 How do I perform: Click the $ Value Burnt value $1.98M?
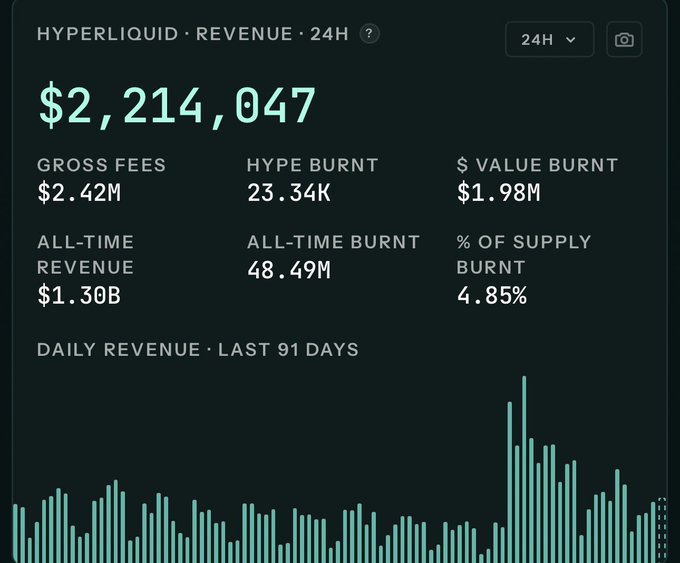pos(499,193)
